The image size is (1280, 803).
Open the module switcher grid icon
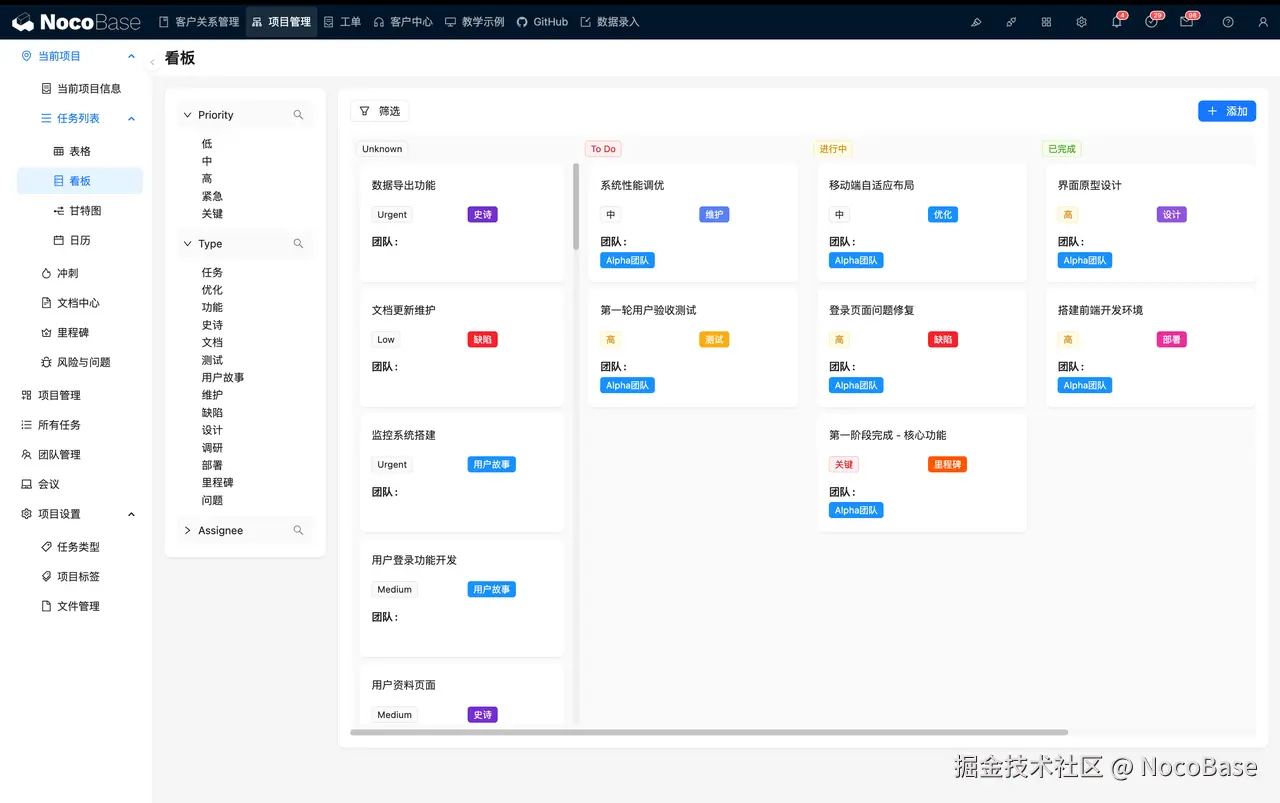point(1046,21)
